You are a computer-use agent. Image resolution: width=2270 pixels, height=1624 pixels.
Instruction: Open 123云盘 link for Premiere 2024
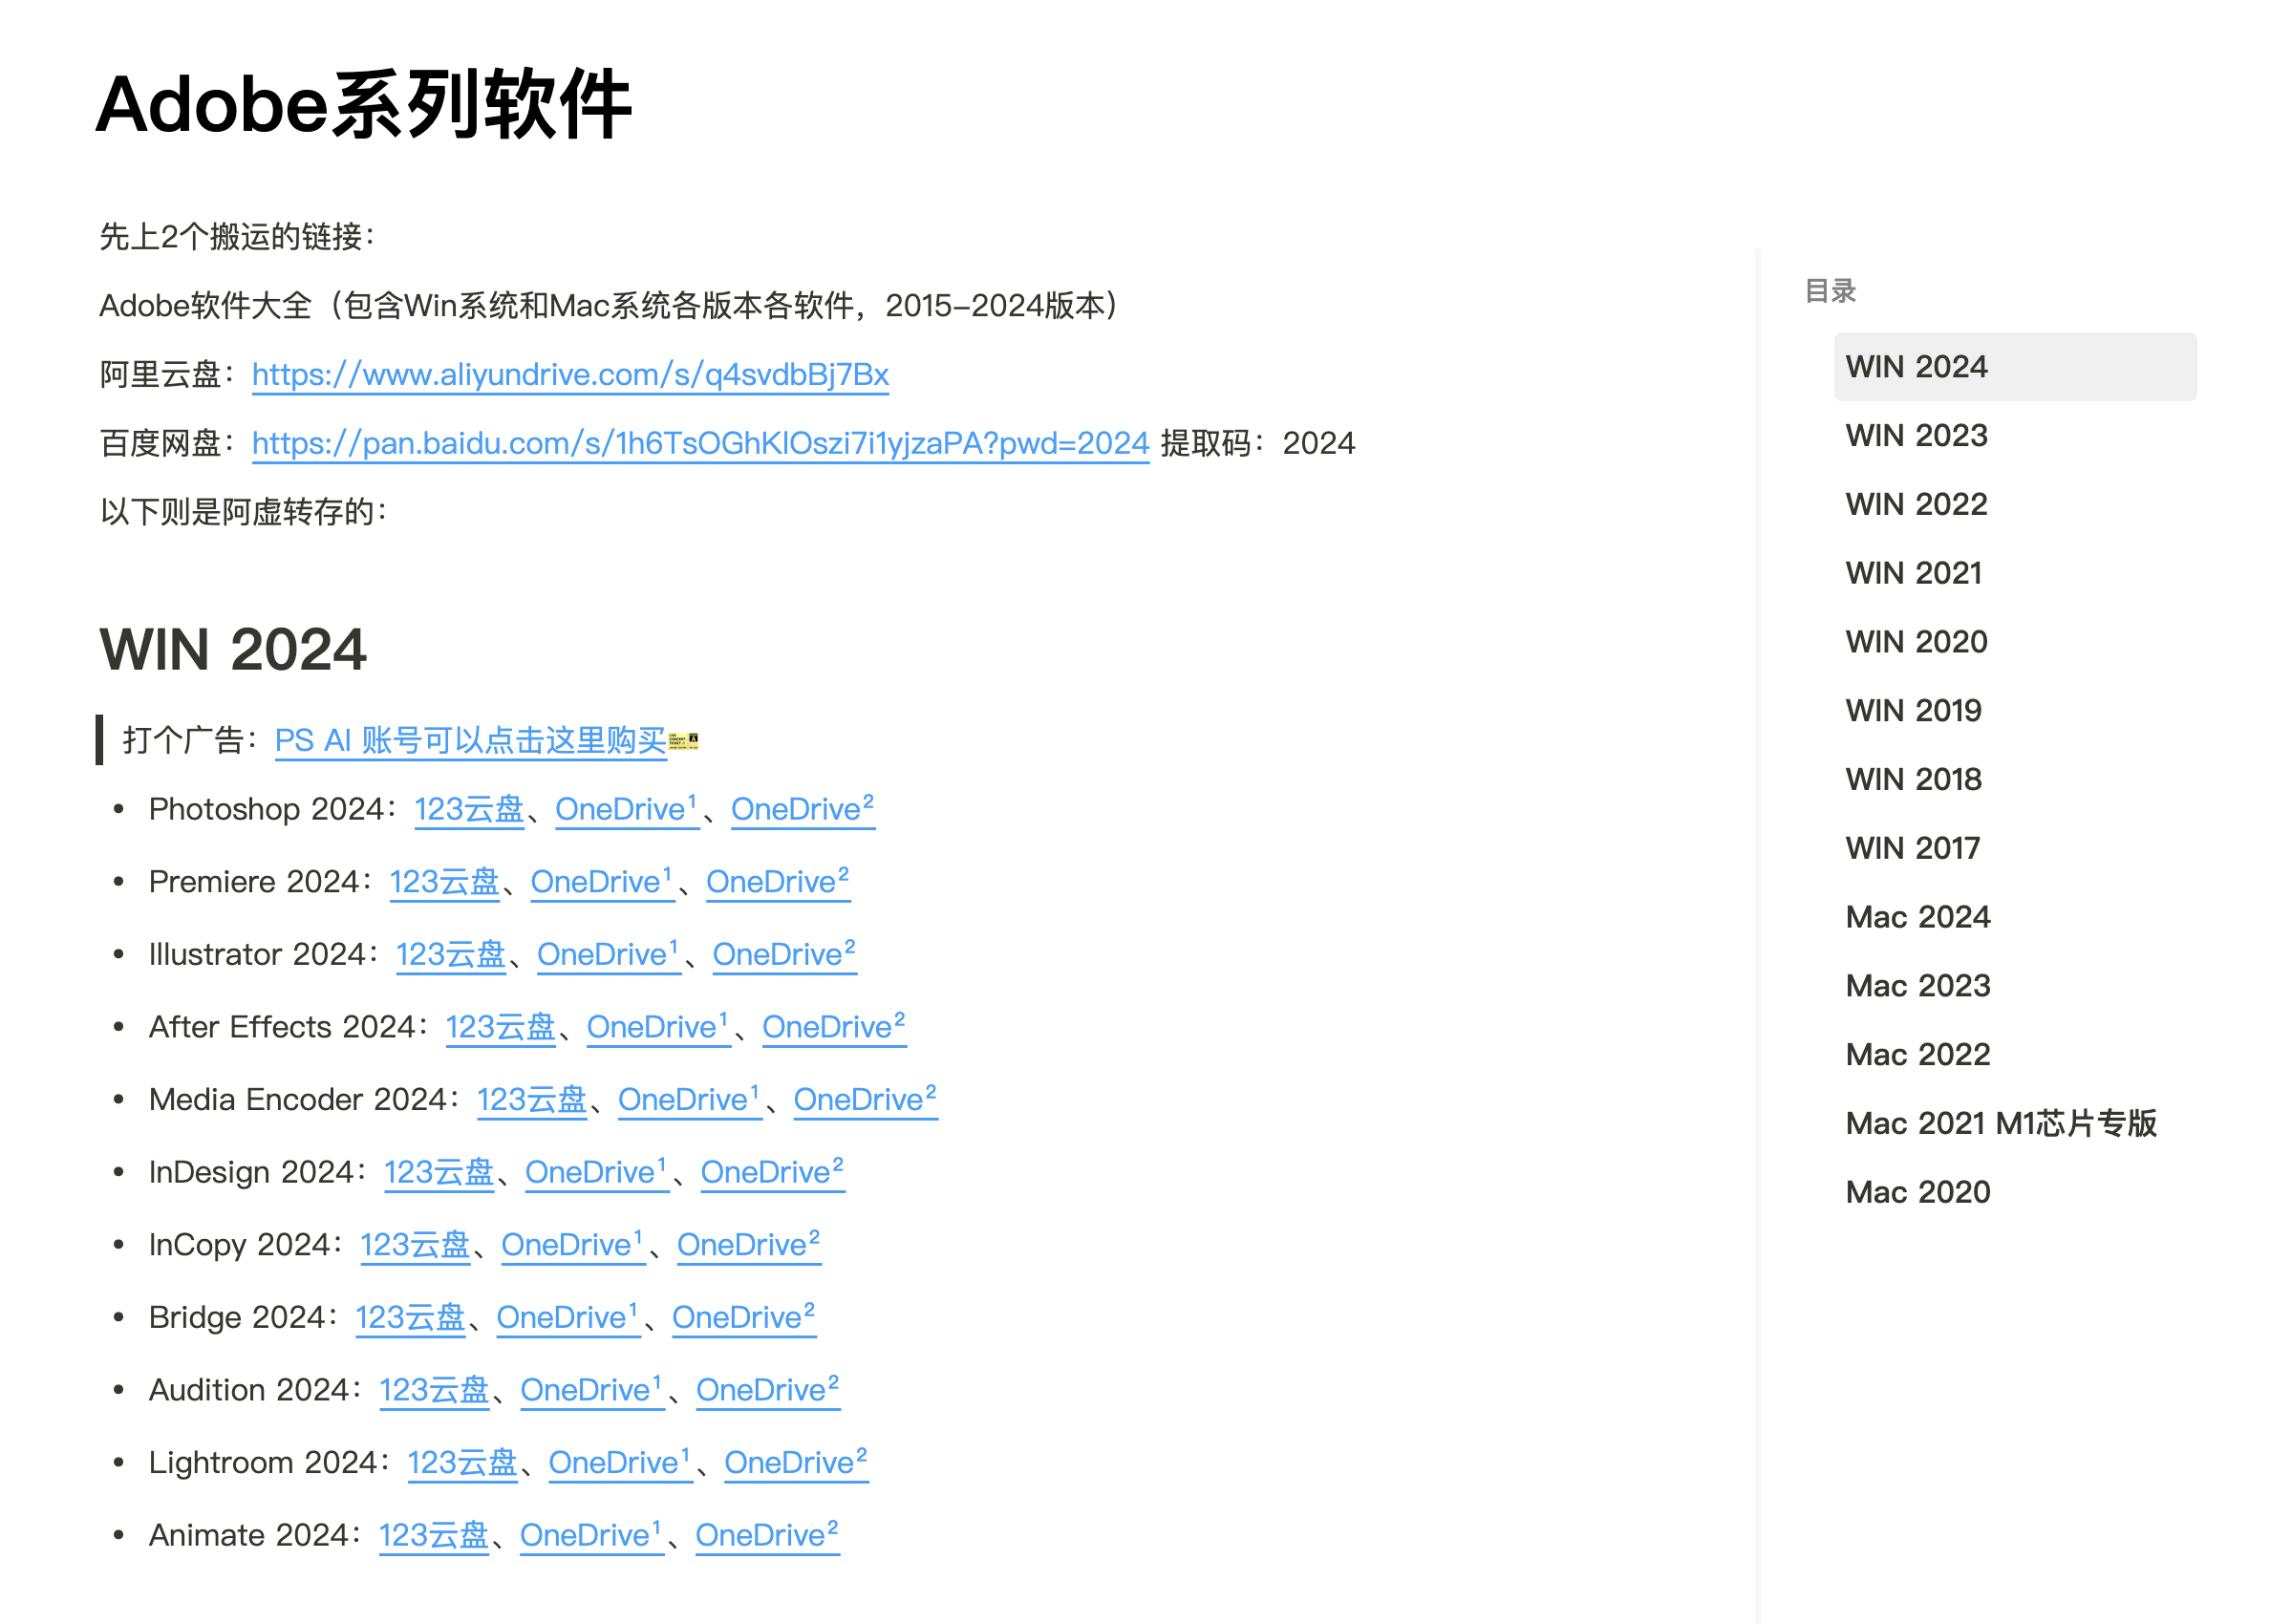[444, 882]
